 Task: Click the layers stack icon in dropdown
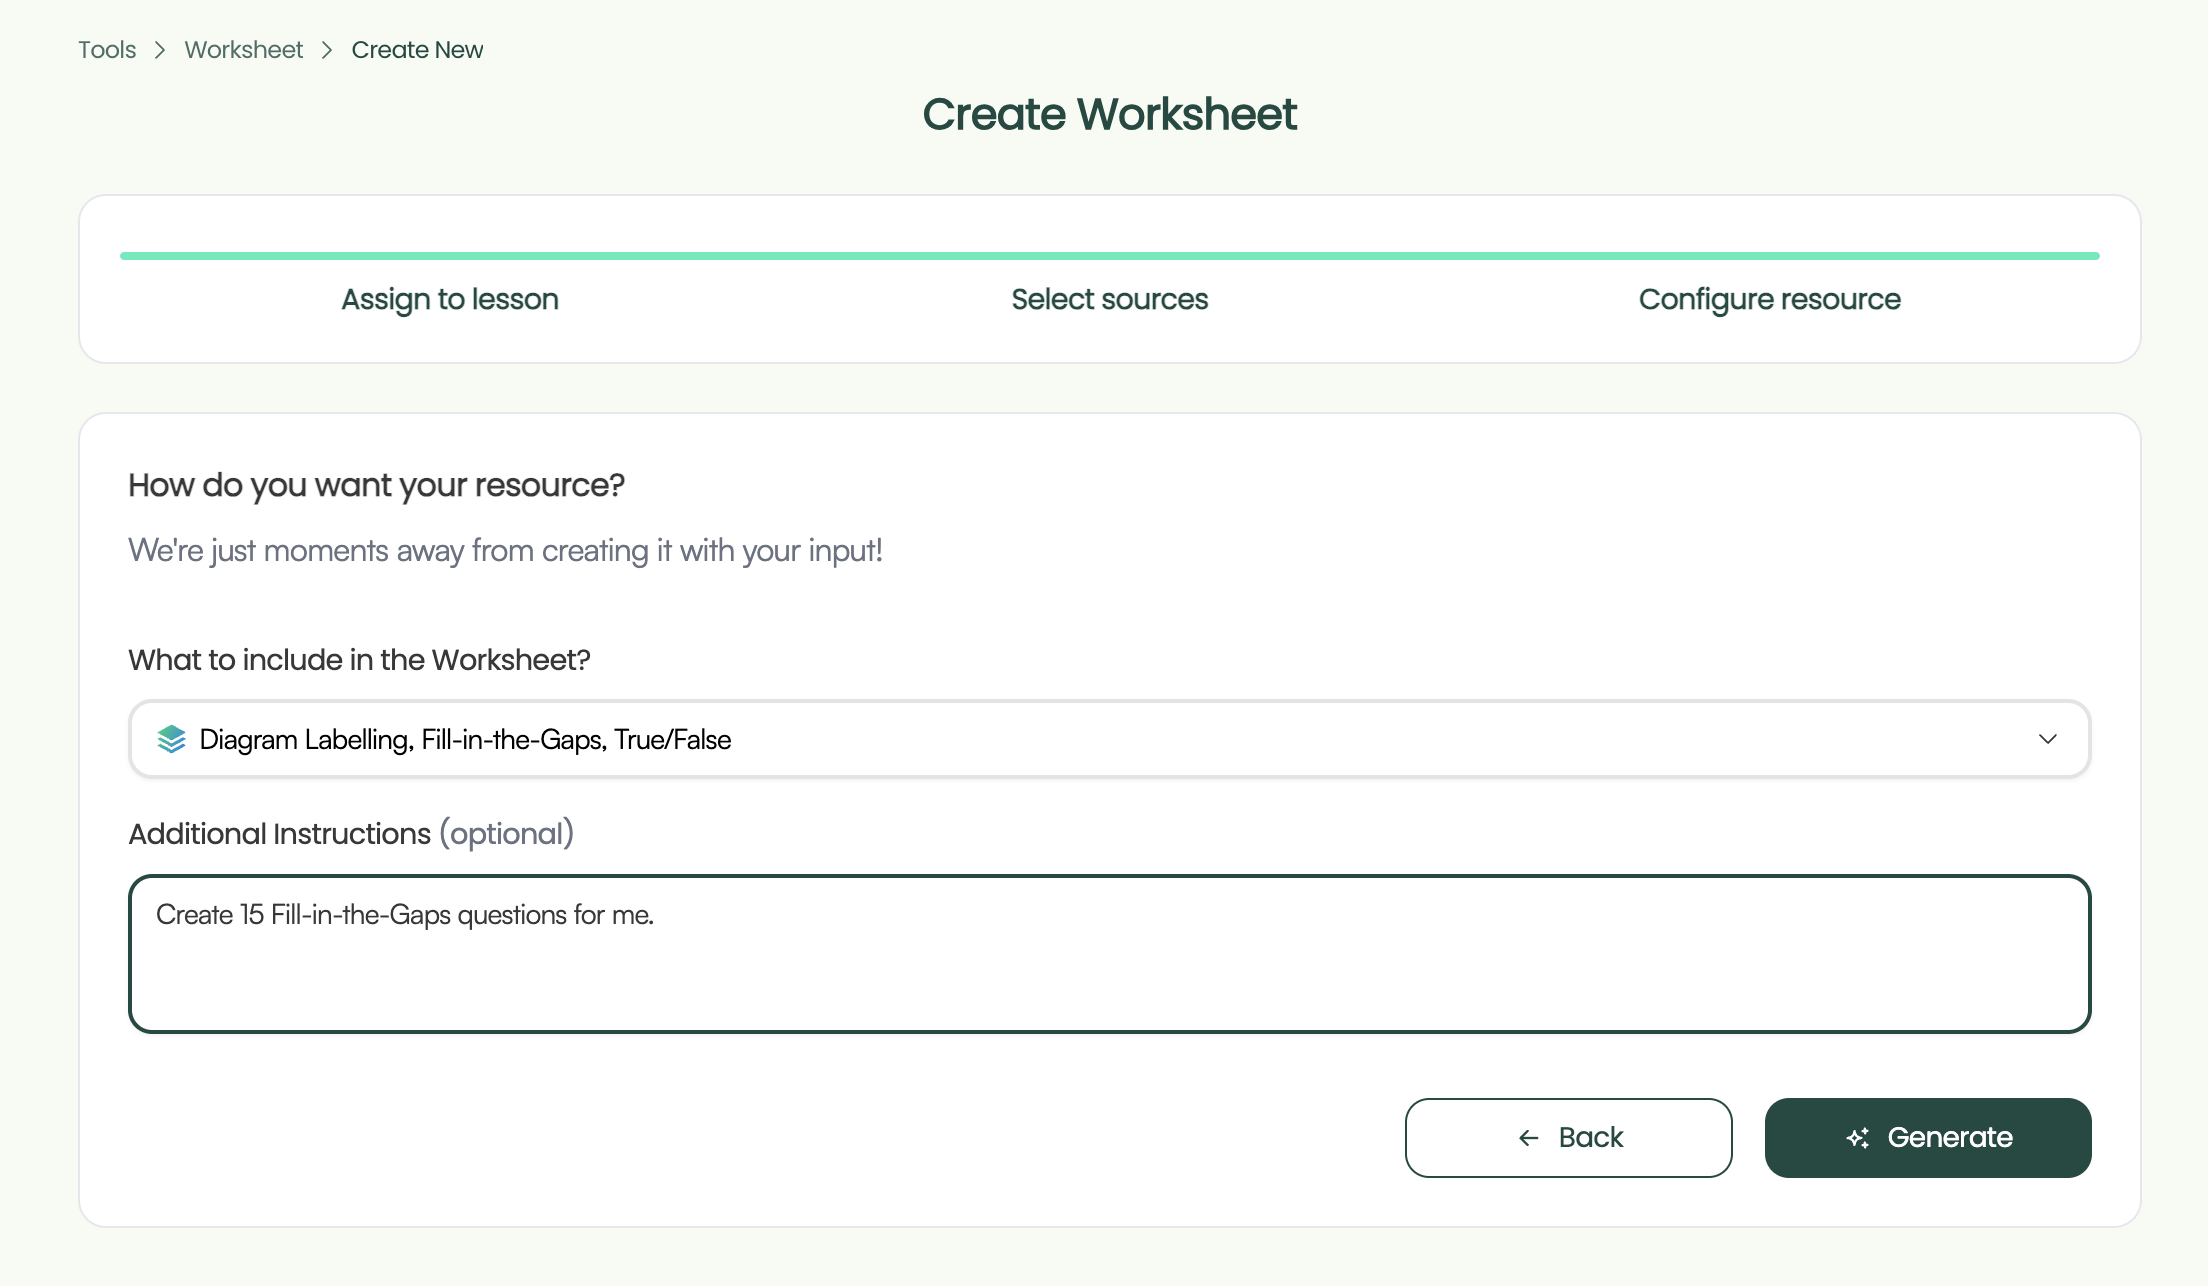click(x=172, y=739)
